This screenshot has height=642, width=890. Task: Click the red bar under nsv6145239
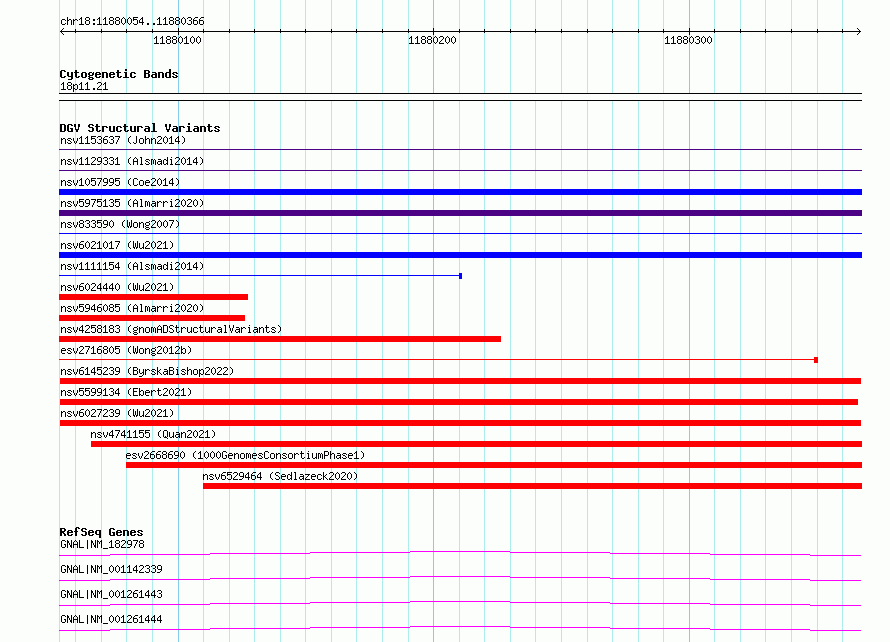pyautogui.click(x=460, y=381)
